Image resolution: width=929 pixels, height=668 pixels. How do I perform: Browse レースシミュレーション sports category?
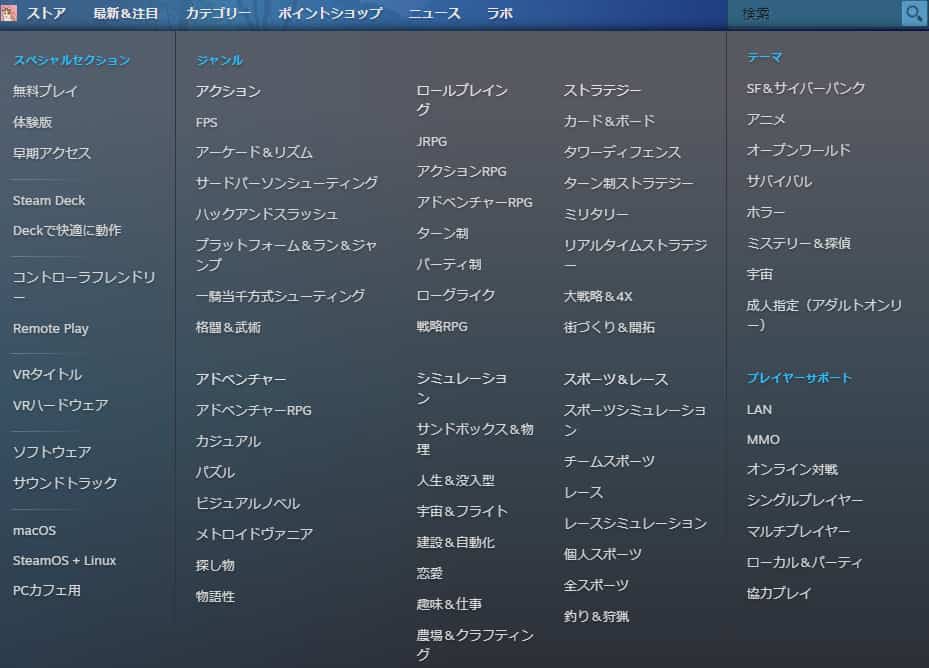click(635, 523)
